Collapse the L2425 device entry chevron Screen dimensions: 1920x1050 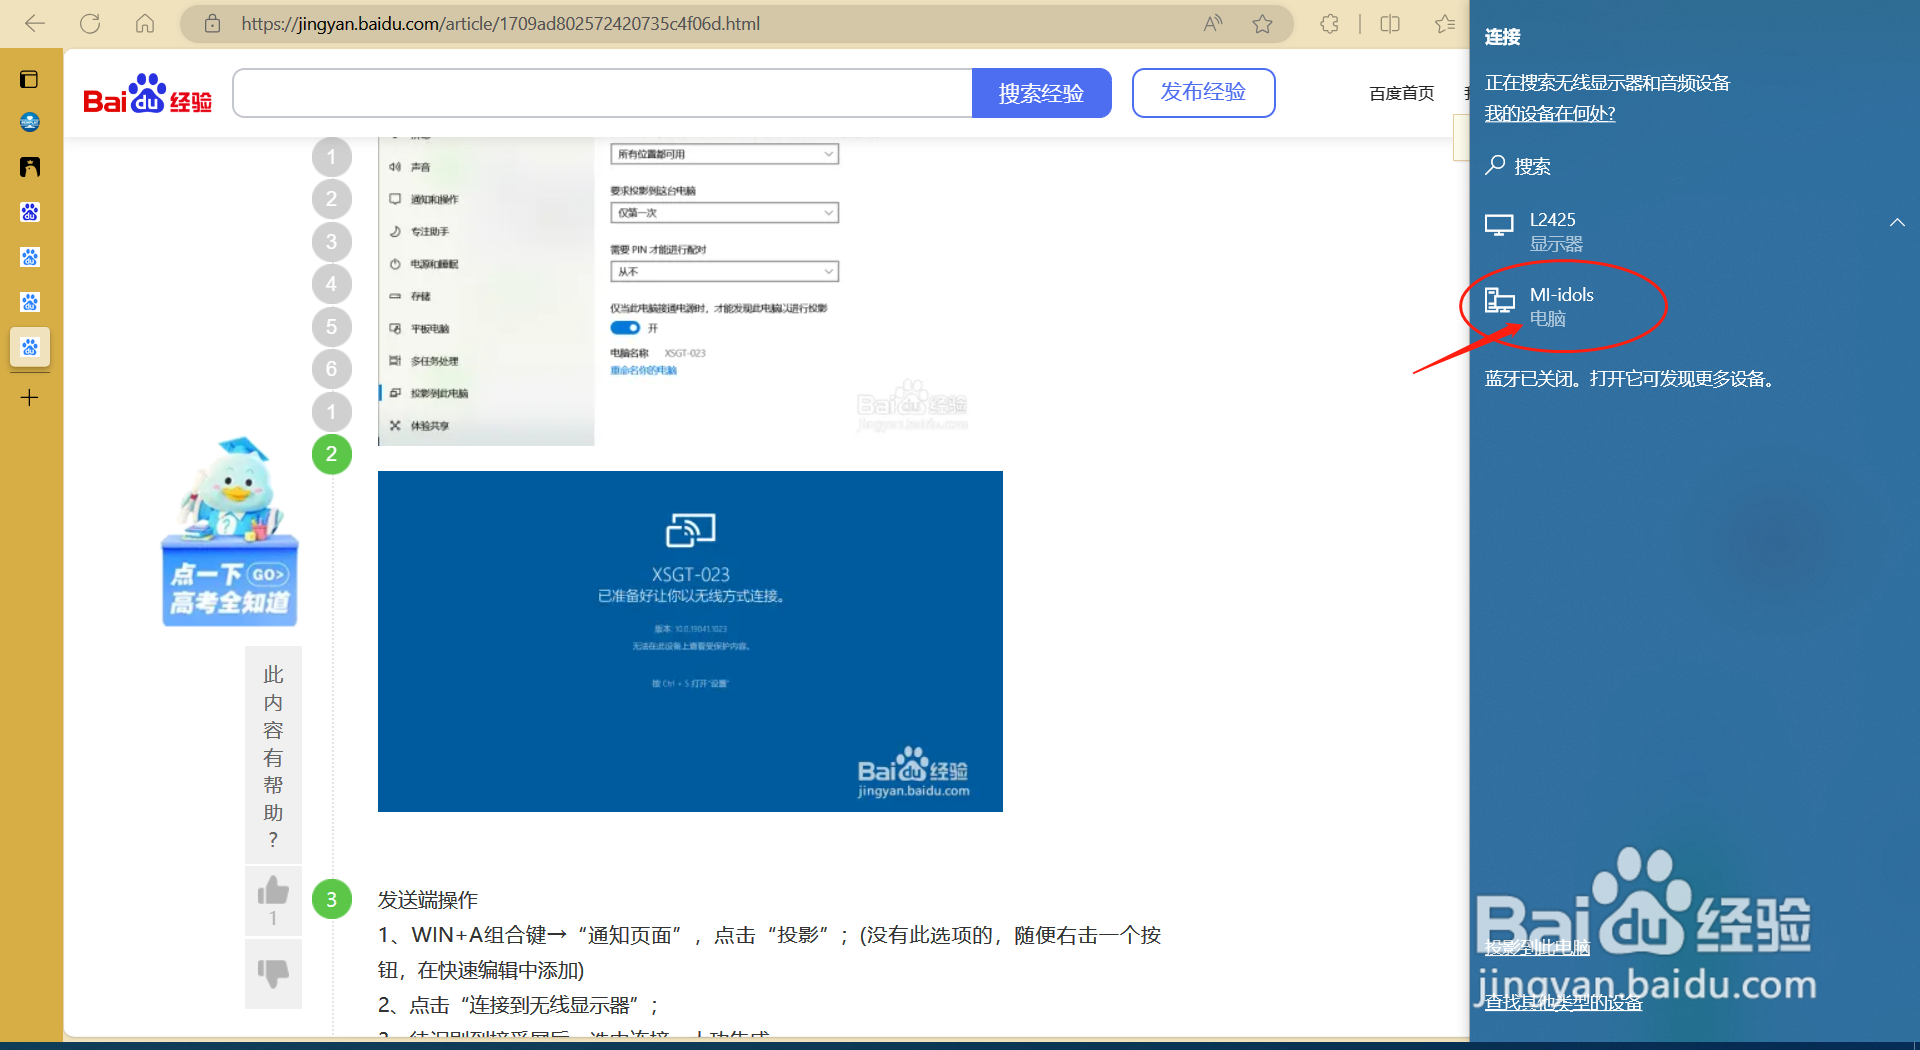click(x=1897, y=222)
